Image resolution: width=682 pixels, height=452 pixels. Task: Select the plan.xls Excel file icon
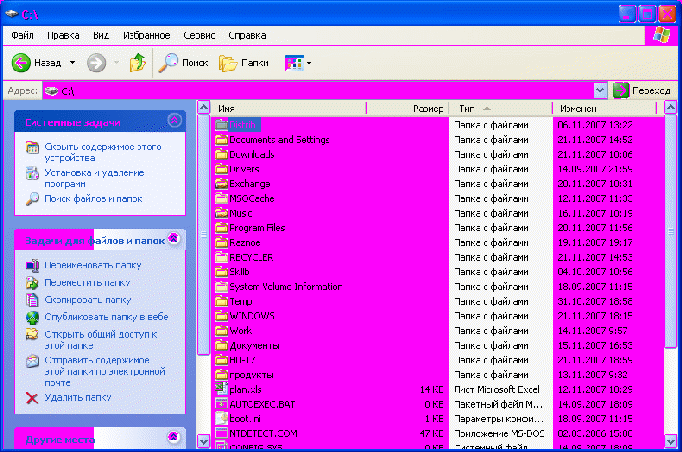coord(221,388)
